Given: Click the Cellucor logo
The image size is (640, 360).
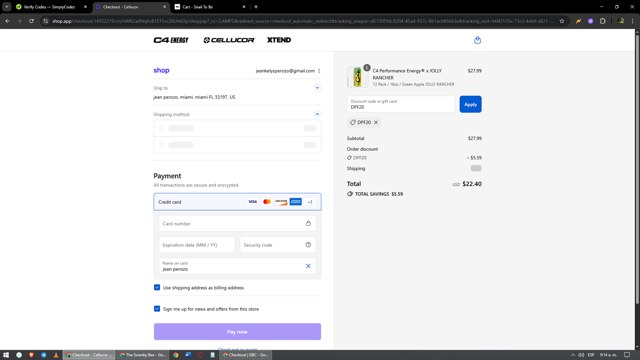Looking at the screenshot, I should 229,40.
